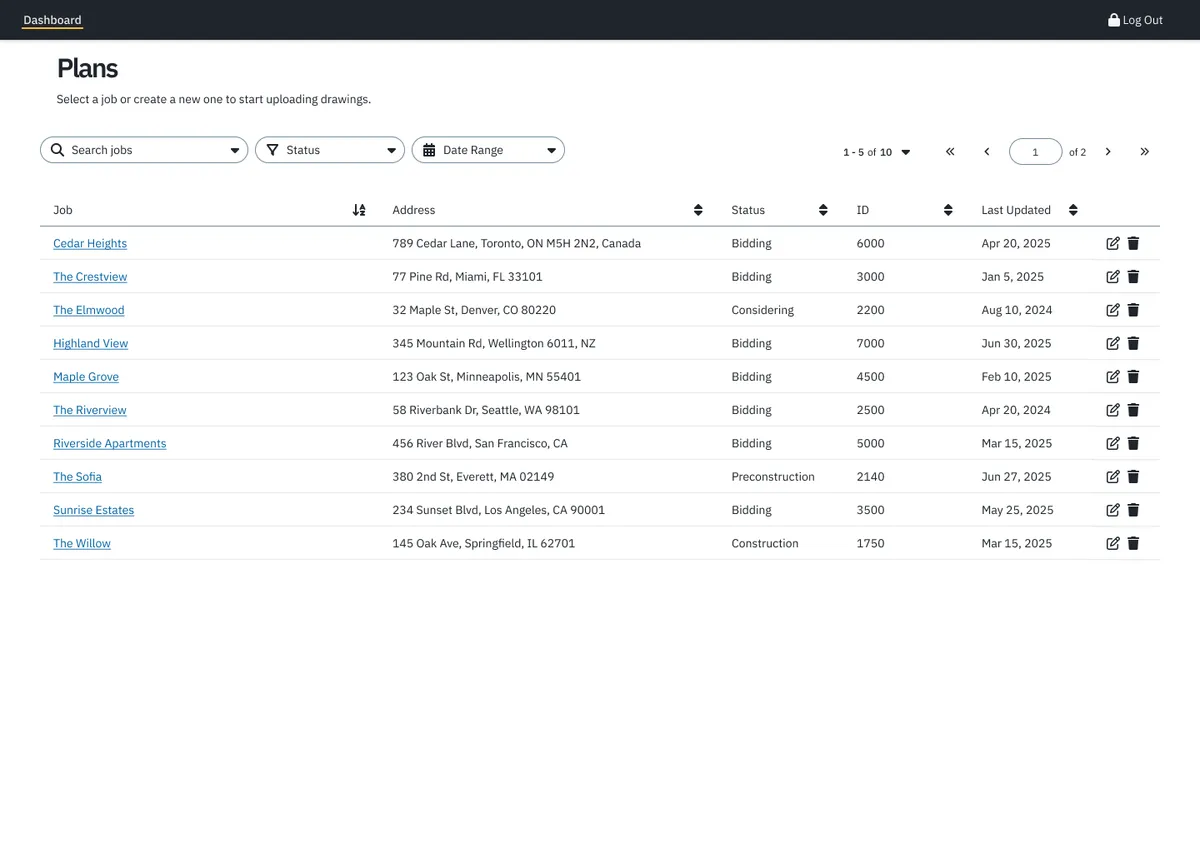Viewport: 1200px width, 853px height.
Task: Delete the Crestview job with trash icon
Action: 1133,277
